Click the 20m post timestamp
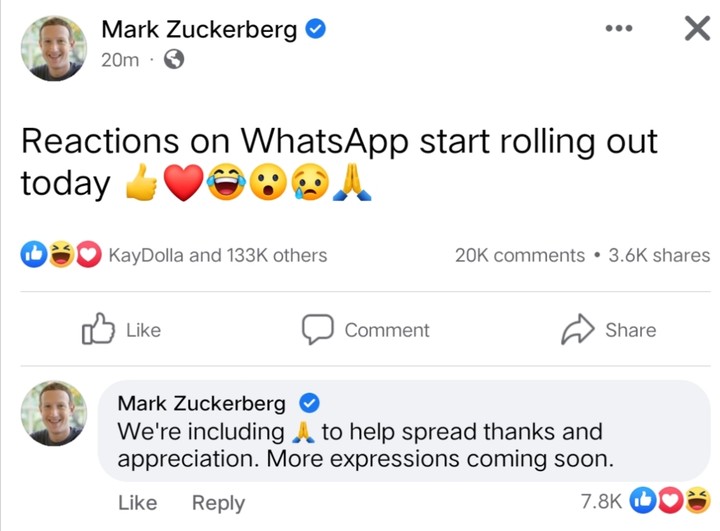720x531 pixels. point(120,59)
